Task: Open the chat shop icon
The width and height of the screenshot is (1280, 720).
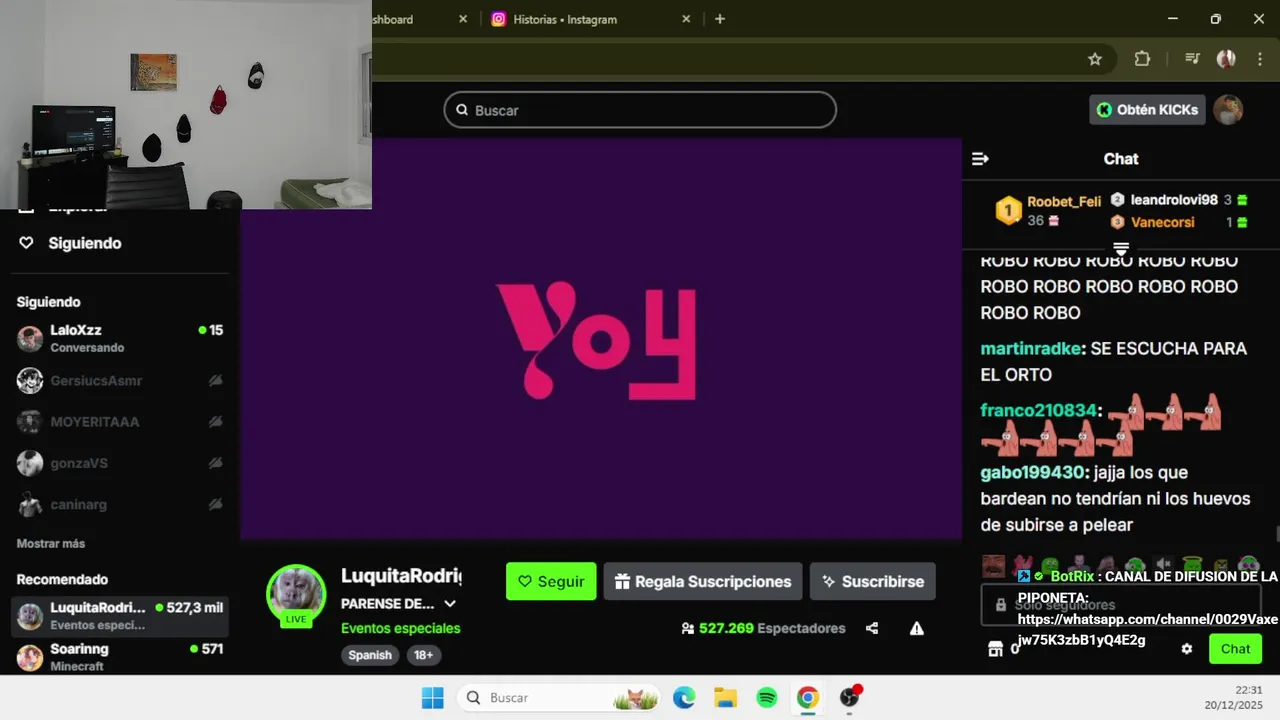Action: tap(995, 649)
